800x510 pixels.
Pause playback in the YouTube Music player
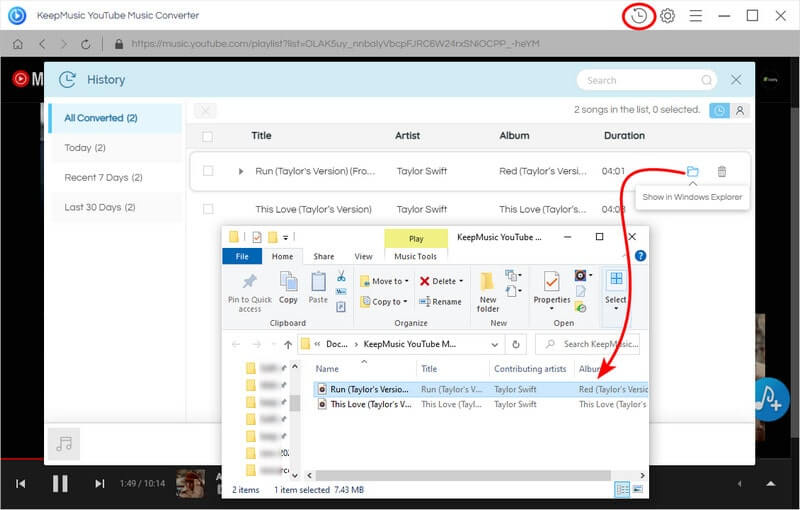(60, 483)
